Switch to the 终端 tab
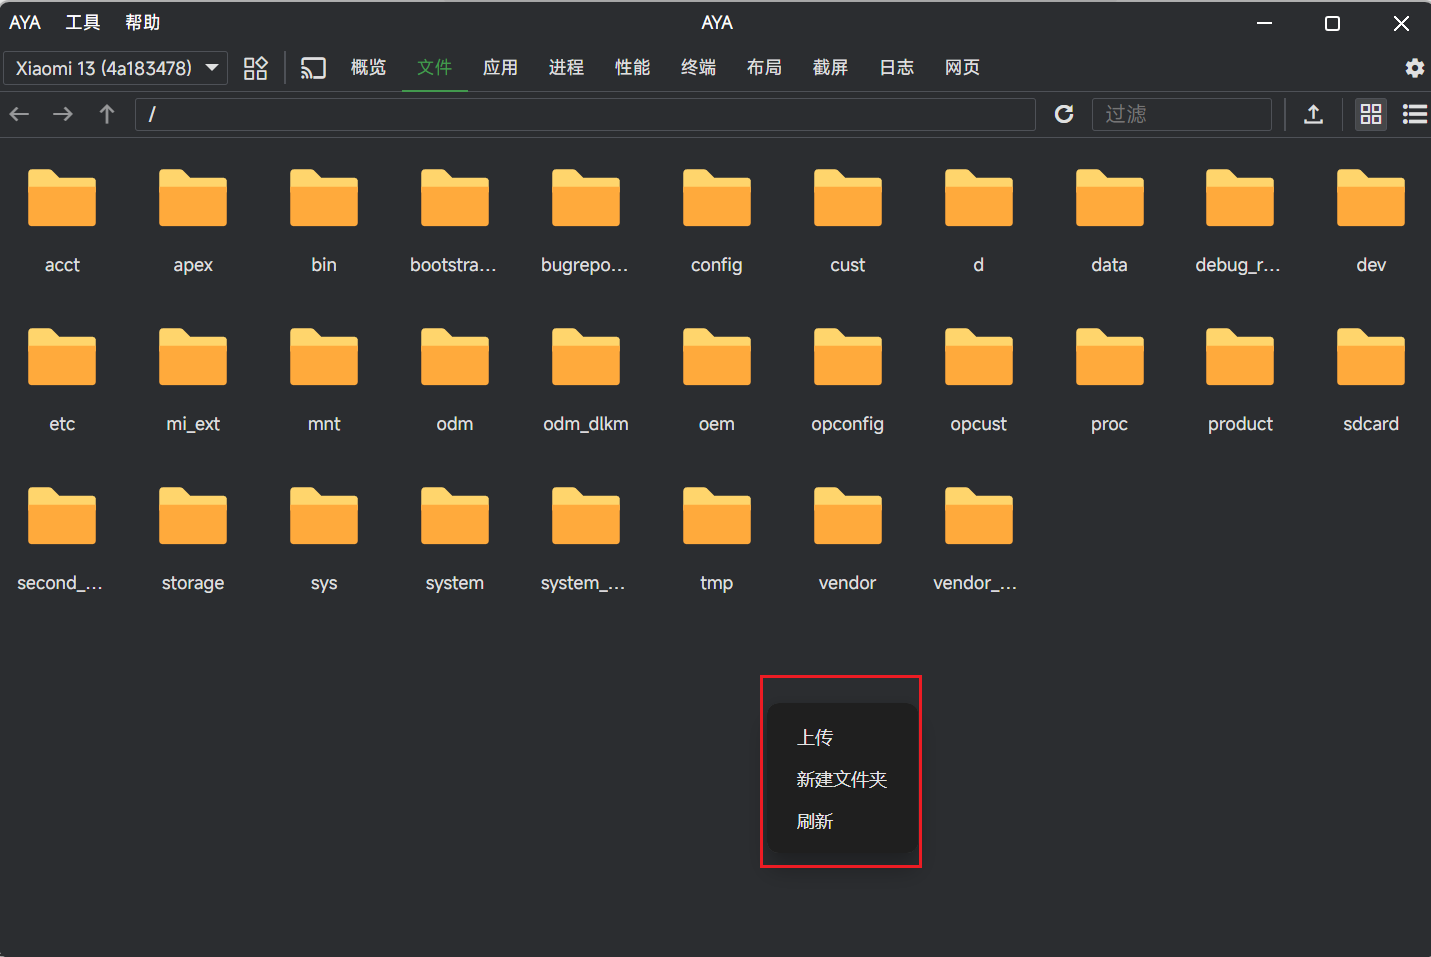Viewport: 1431px width, 957px height. coord(698,67)
